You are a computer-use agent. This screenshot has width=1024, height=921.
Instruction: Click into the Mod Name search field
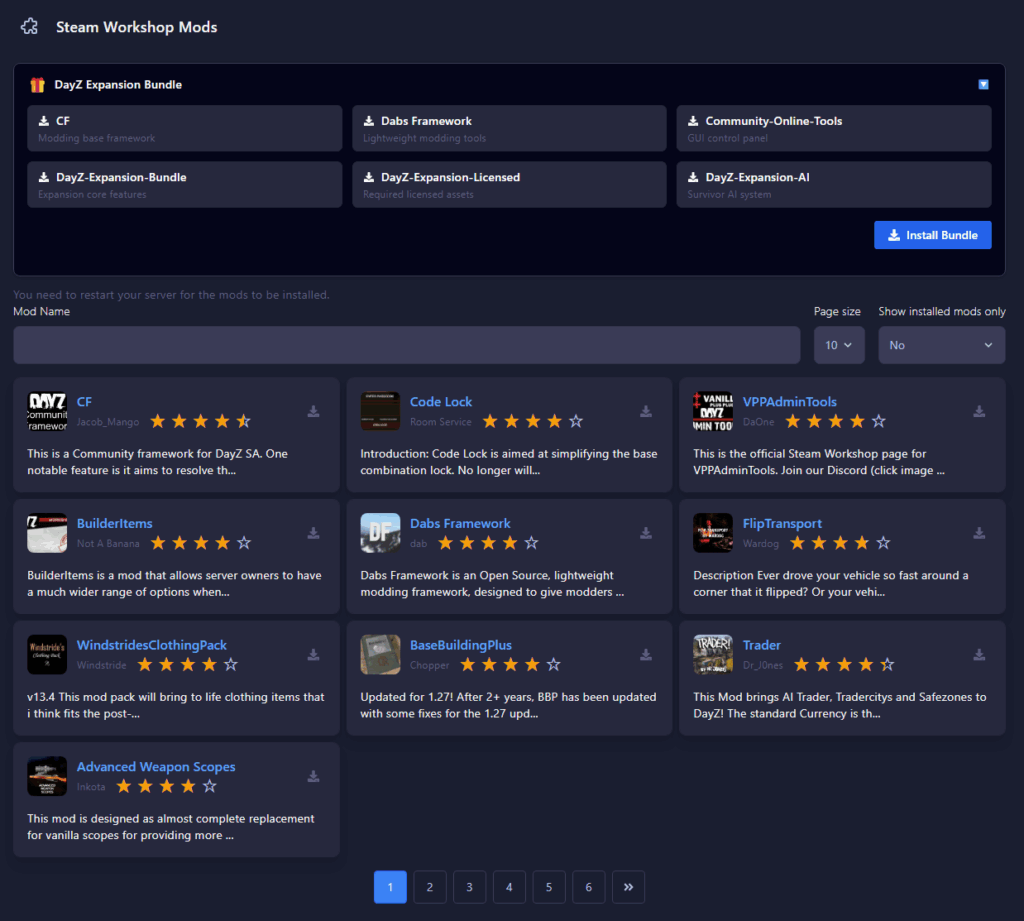pos(406,345)
